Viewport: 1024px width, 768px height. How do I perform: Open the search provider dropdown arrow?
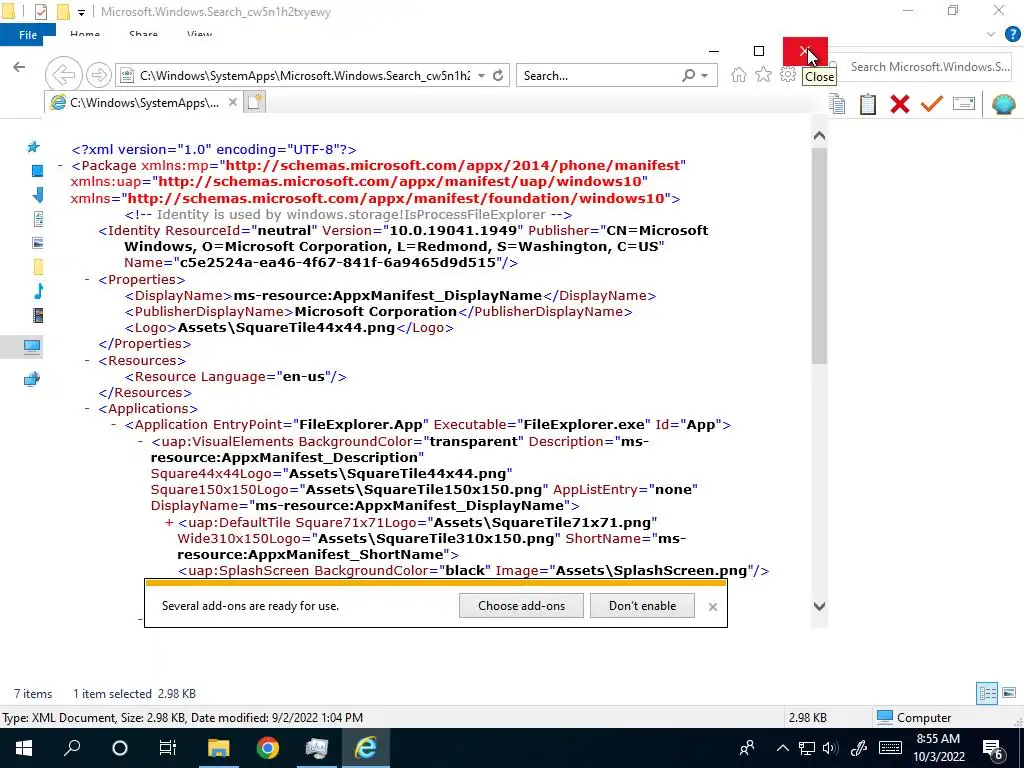click(x=705, y=75)
